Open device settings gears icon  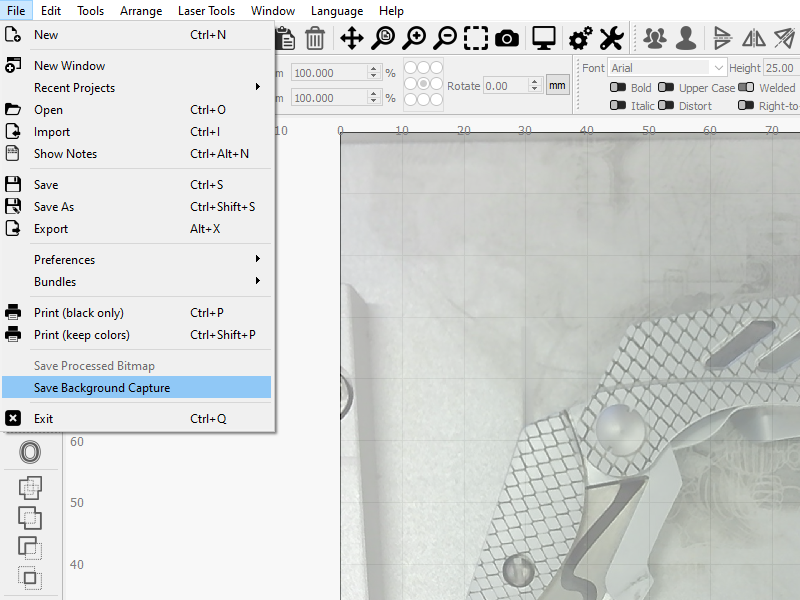[x=580, y=39]
